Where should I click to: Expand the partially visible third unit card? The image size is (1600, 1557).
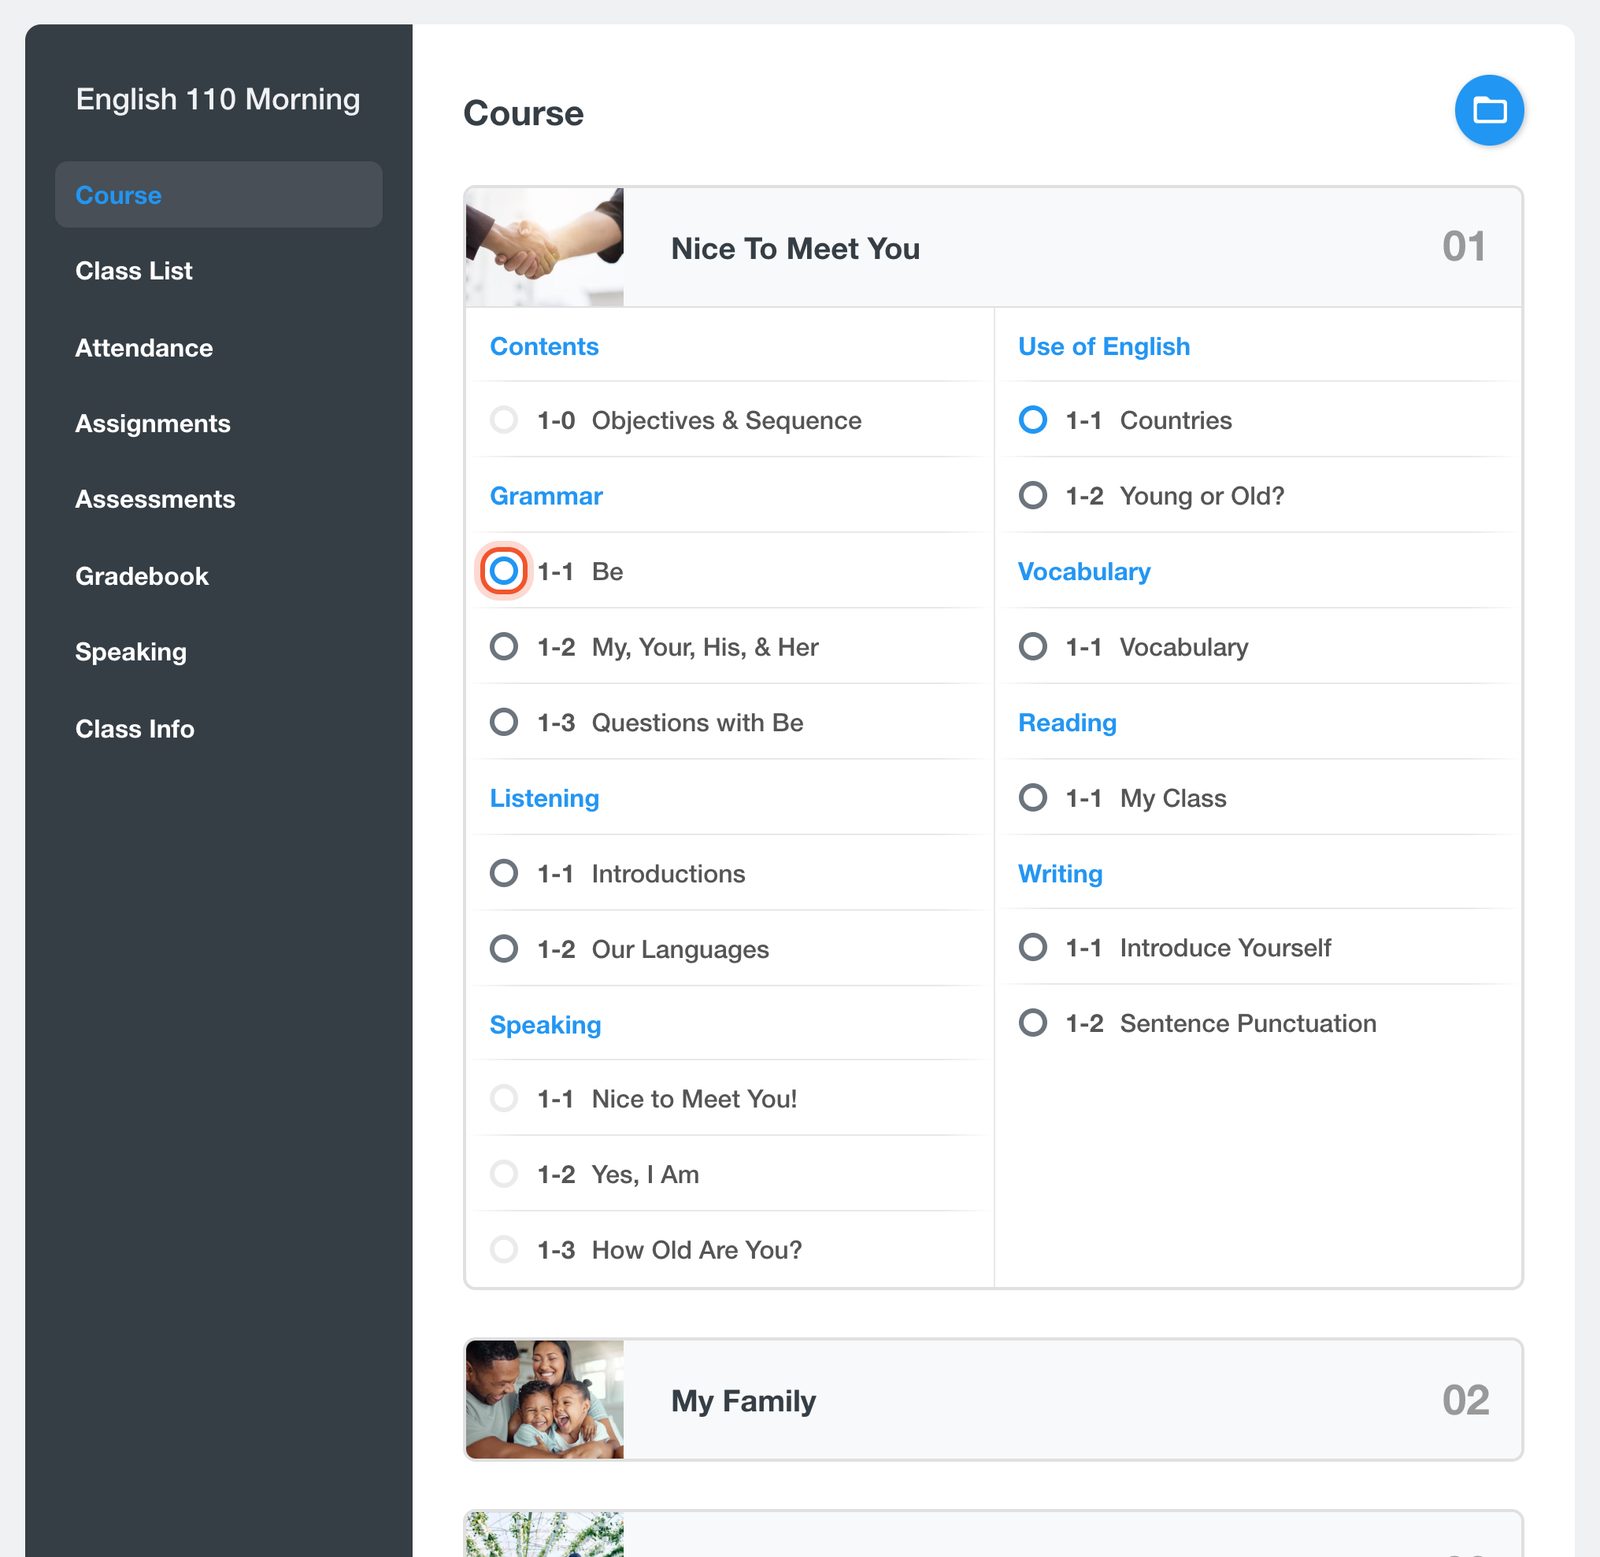pyautogui.click(x=993, y=1534)
